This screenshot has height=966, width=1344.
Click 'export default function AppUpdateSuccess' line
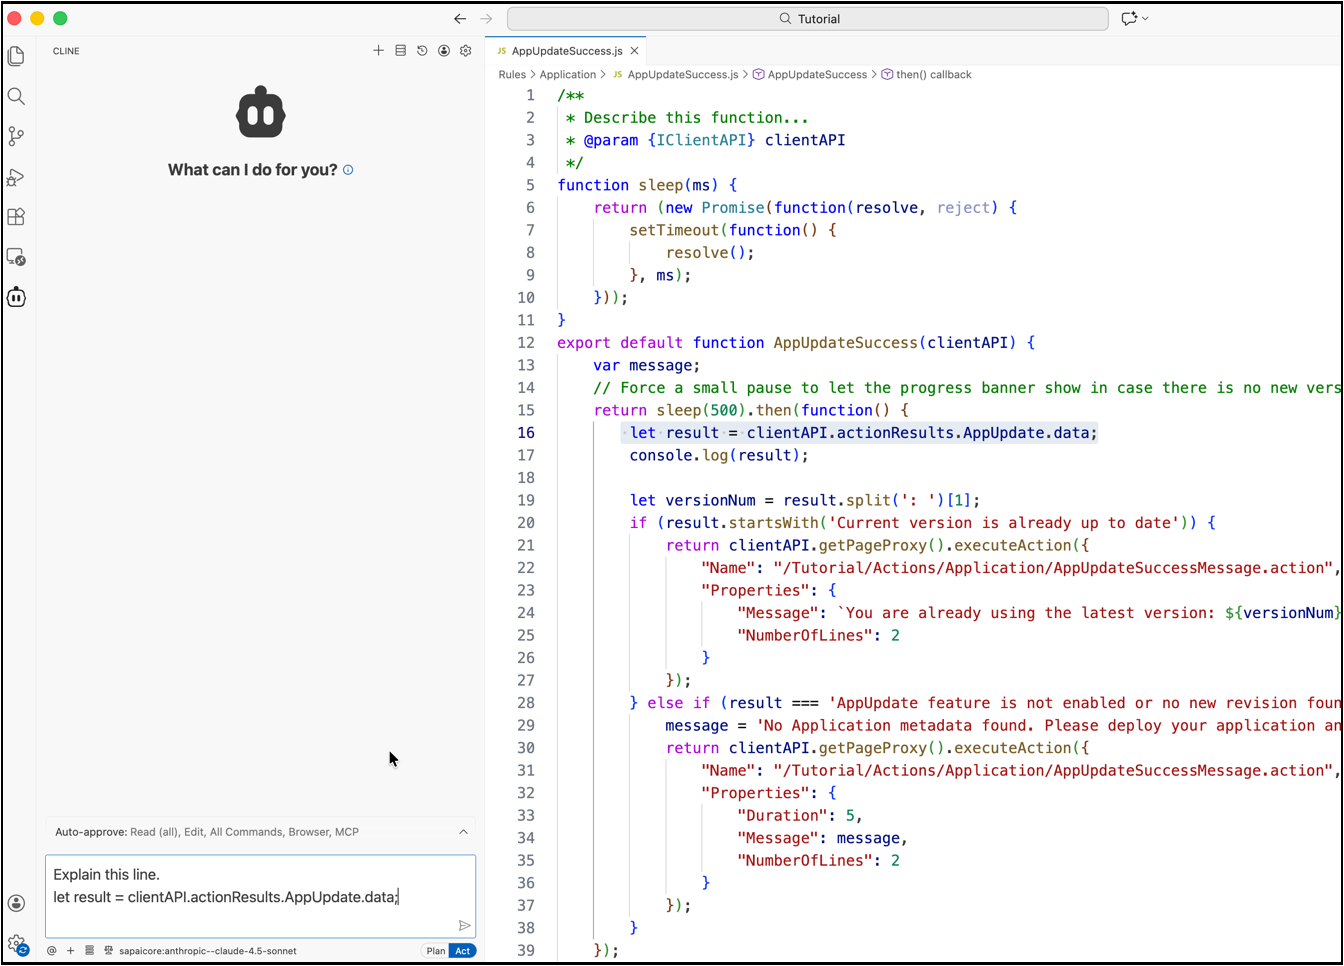(796, 343)
